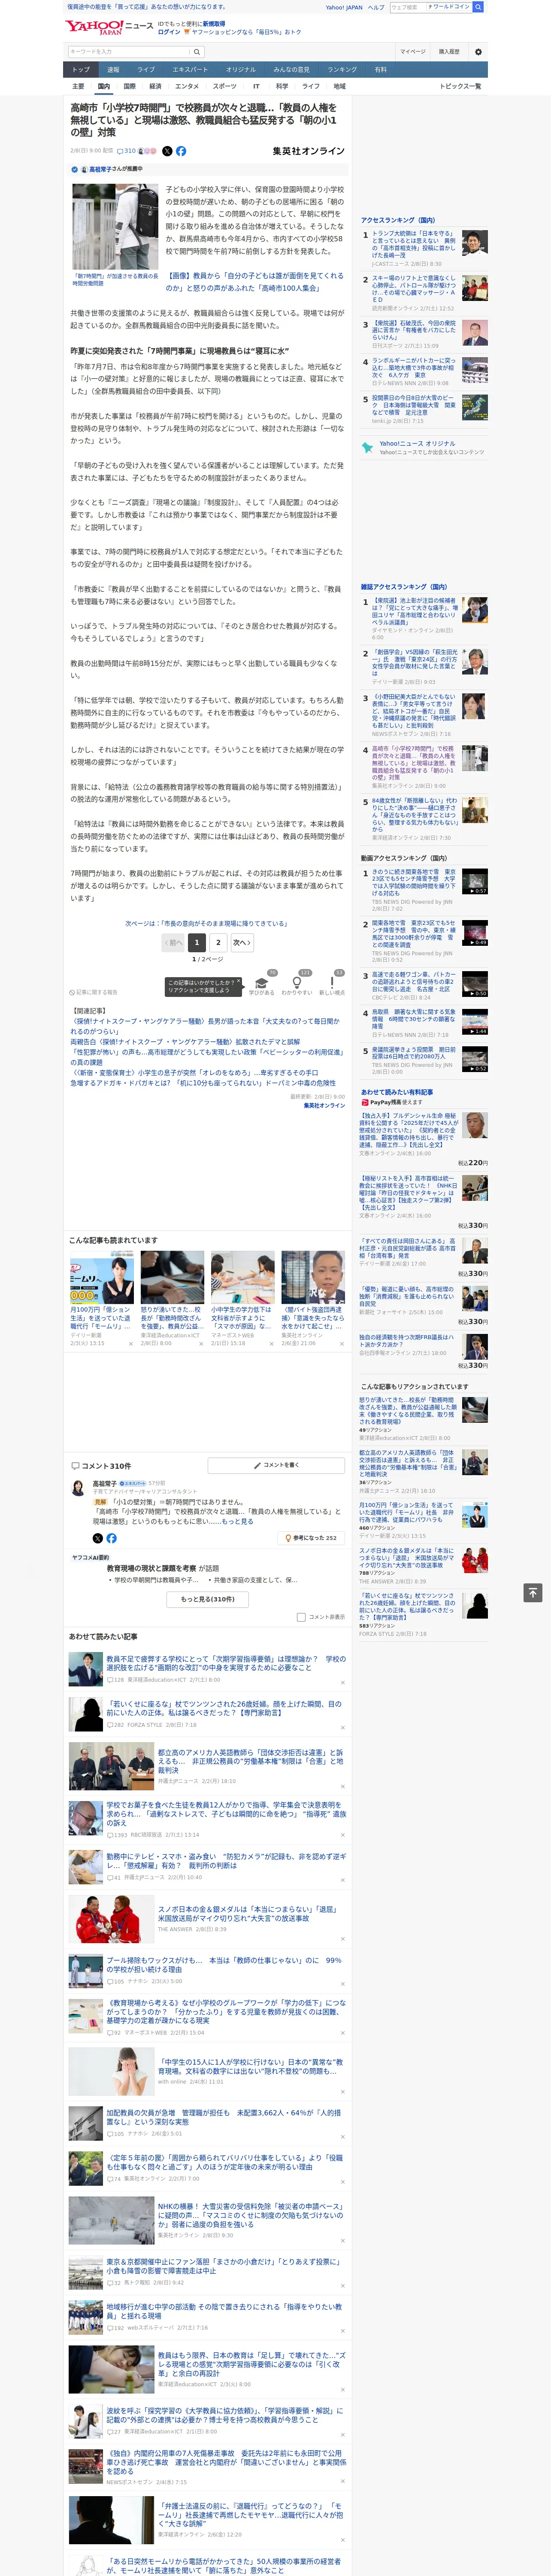The image size is (551, 2576).
Task: Close the reaction tooltip popup
Action: 238,982
